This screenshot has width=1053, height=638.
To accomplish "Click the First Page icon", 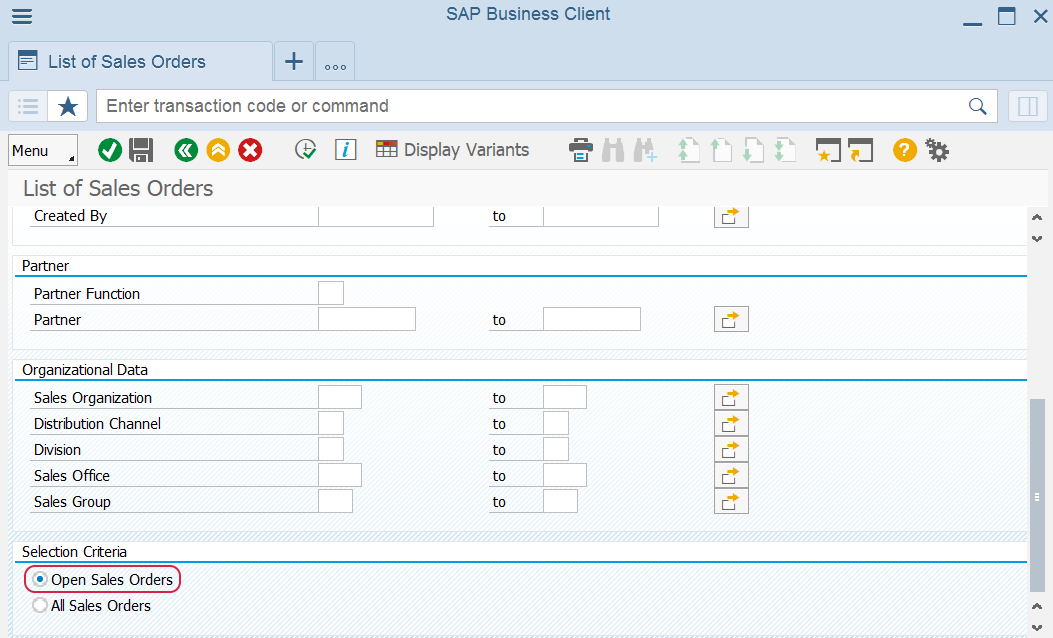I will coord(688,150).
